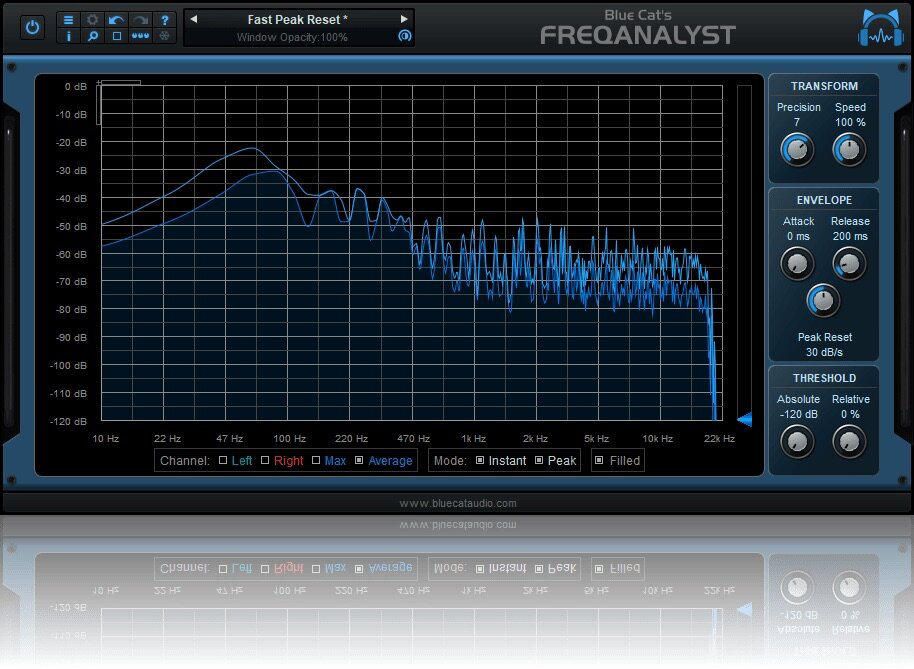The width and height of the screenshot is (914, 669).
Task: Click the dimmed snowflake-style freeze icon
Action: (164, 36)
